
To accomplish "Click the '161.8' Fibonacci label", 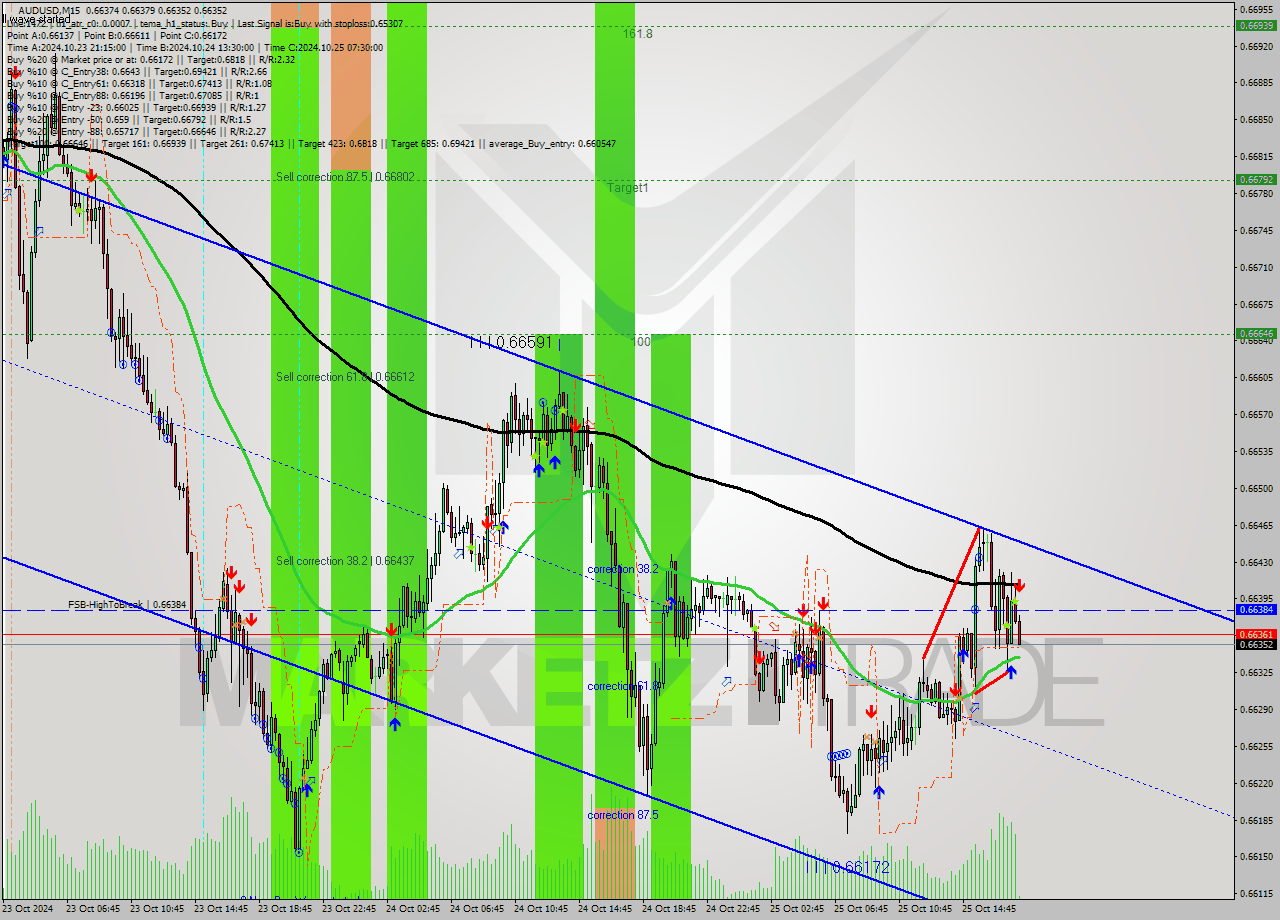I will [637, 34].
